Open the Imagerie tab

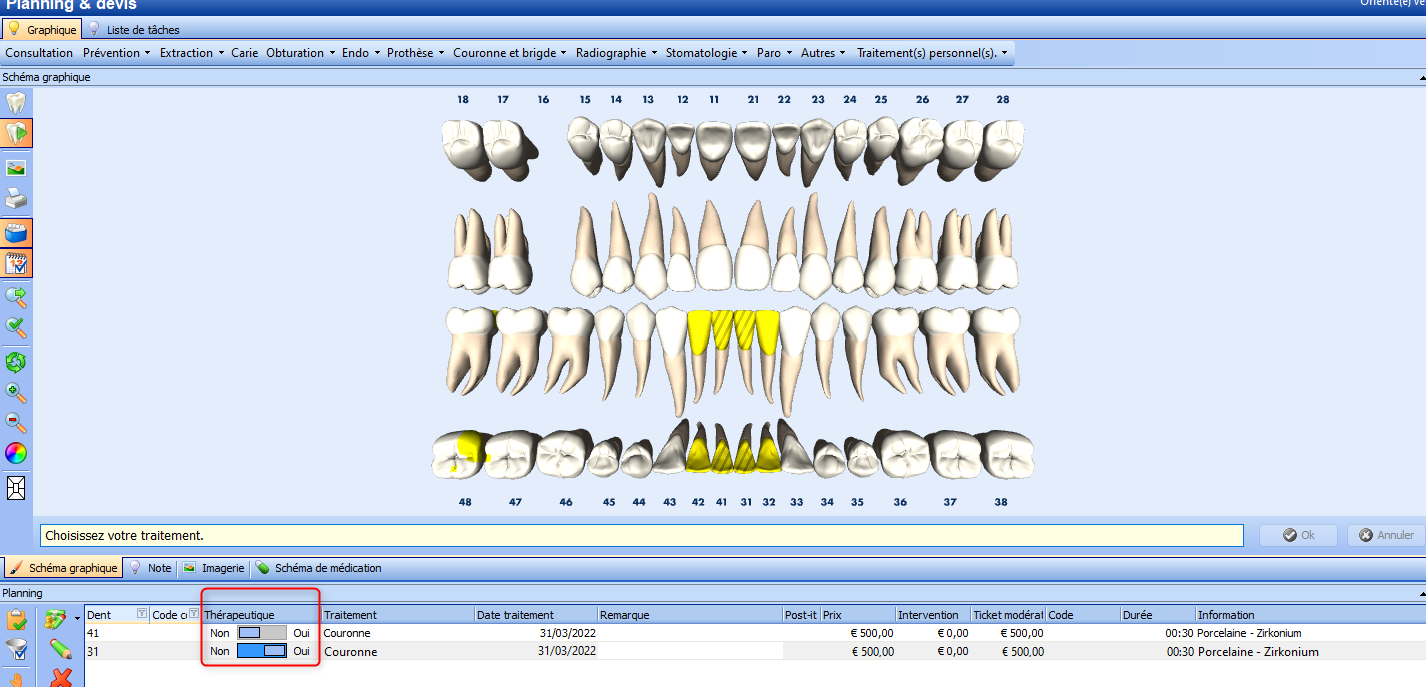coord(213,568)
